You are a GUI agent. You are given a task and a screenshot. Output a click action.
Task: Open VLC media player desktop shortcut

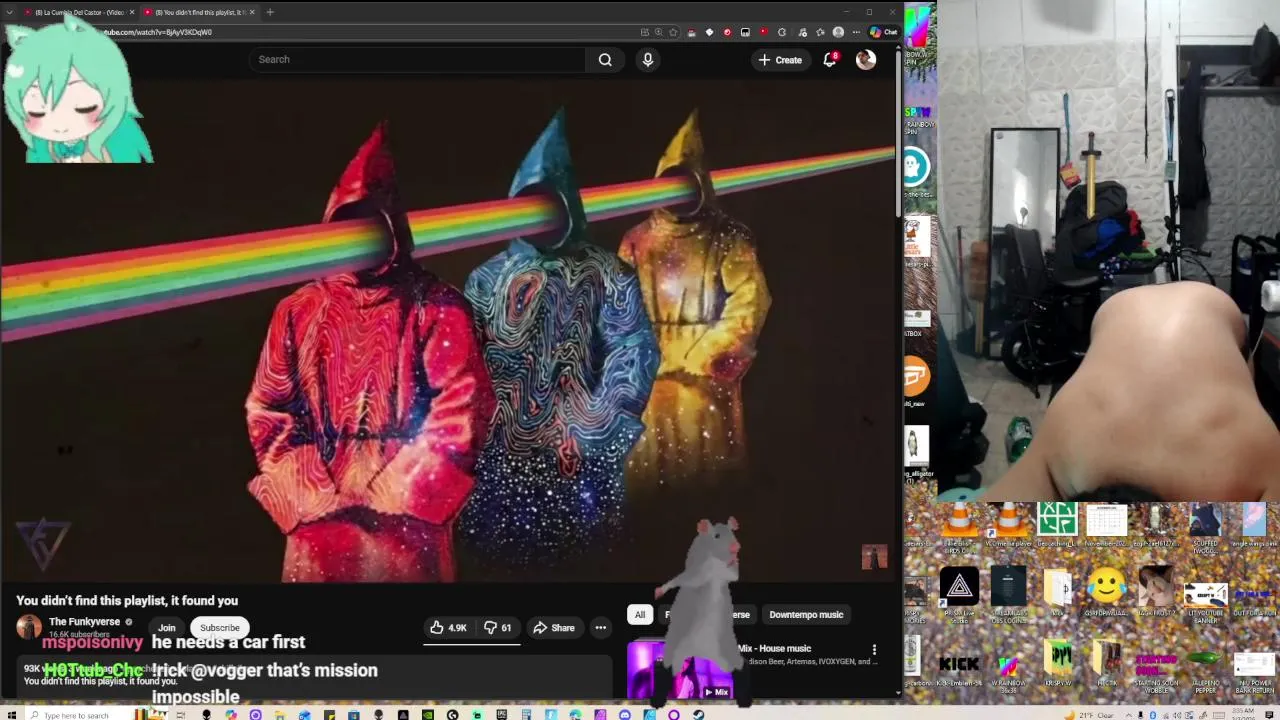click(x=1009, y=525)
